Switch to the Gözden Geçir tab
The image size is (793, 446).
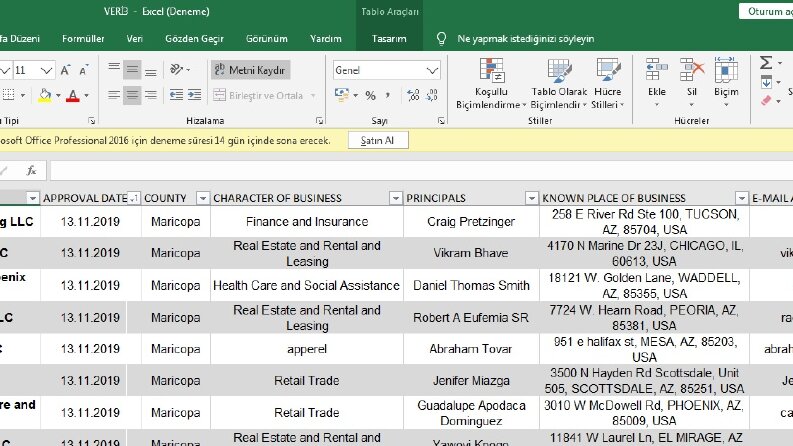[x=194, y=38]
